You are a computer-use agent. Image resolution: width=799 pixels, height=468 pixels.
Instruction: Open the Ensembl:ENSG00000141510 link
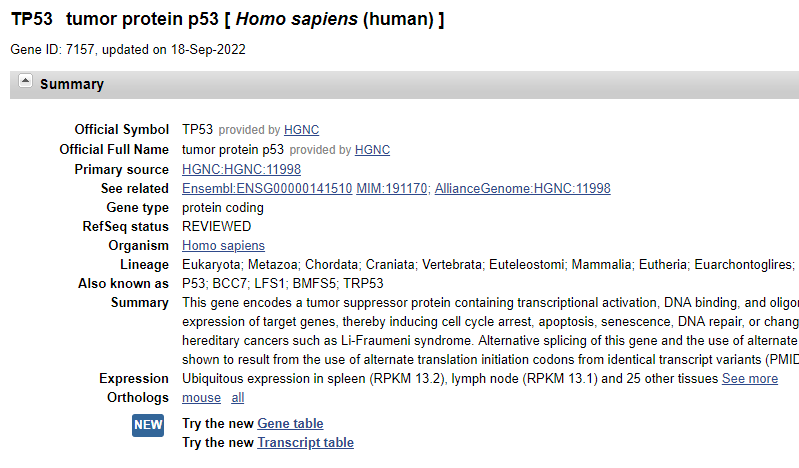[267, 189]
